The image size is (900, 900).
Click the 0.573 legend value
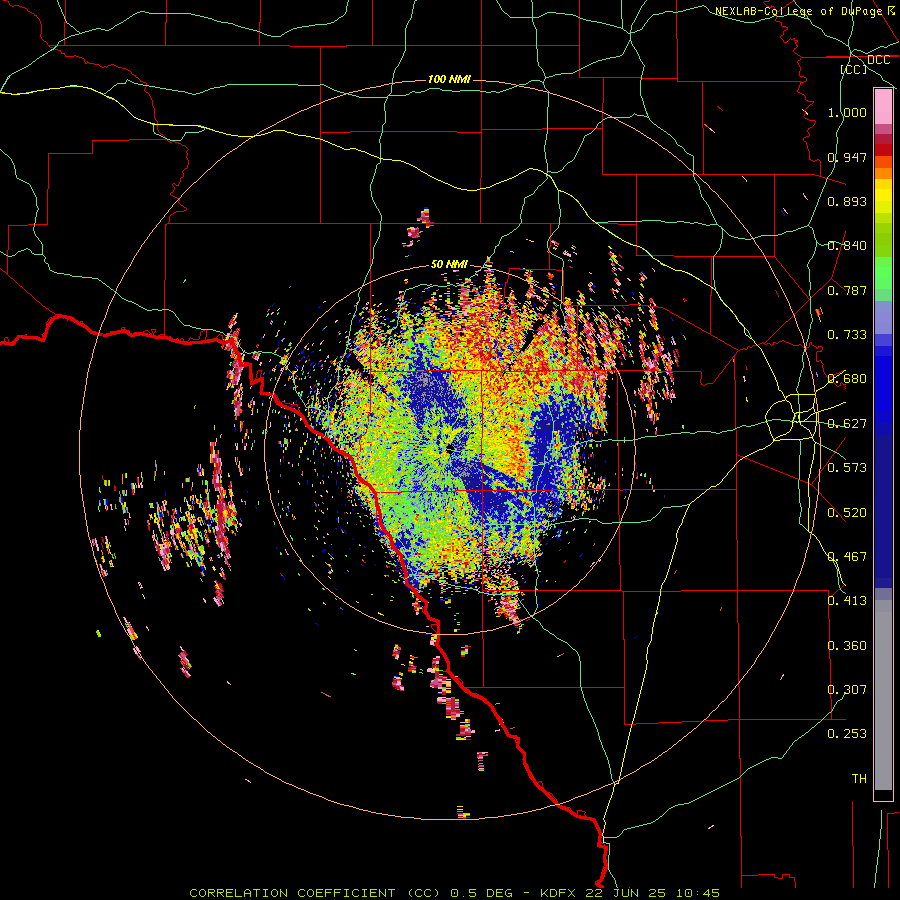(847, 467)
